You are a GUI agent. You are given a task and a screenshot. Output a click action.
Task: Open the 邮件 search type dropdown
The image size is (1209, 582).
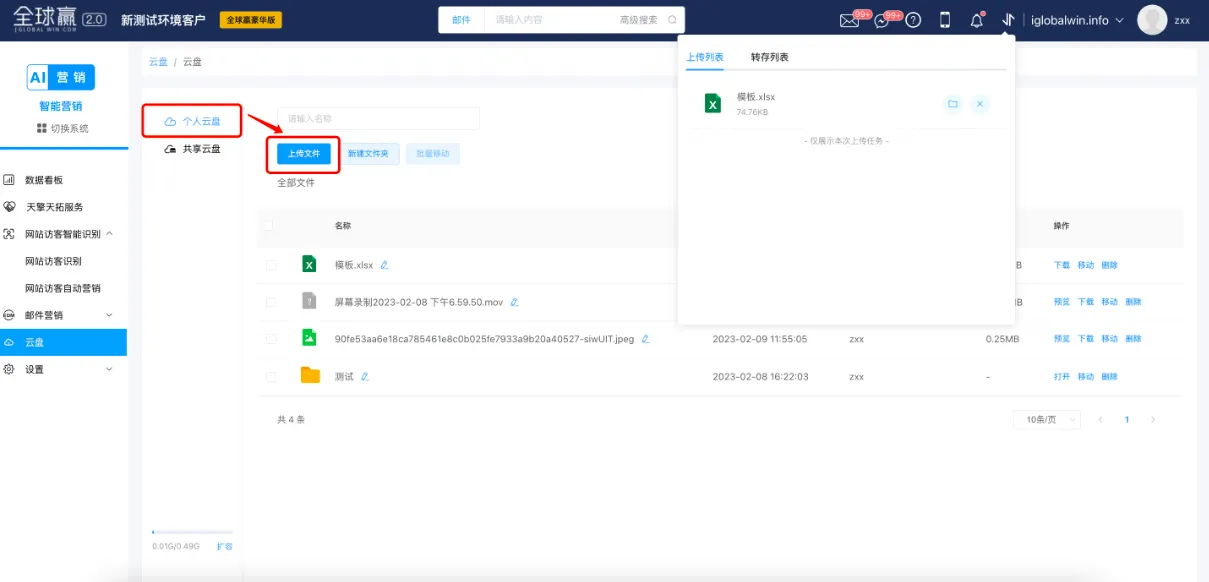[461, 20]
